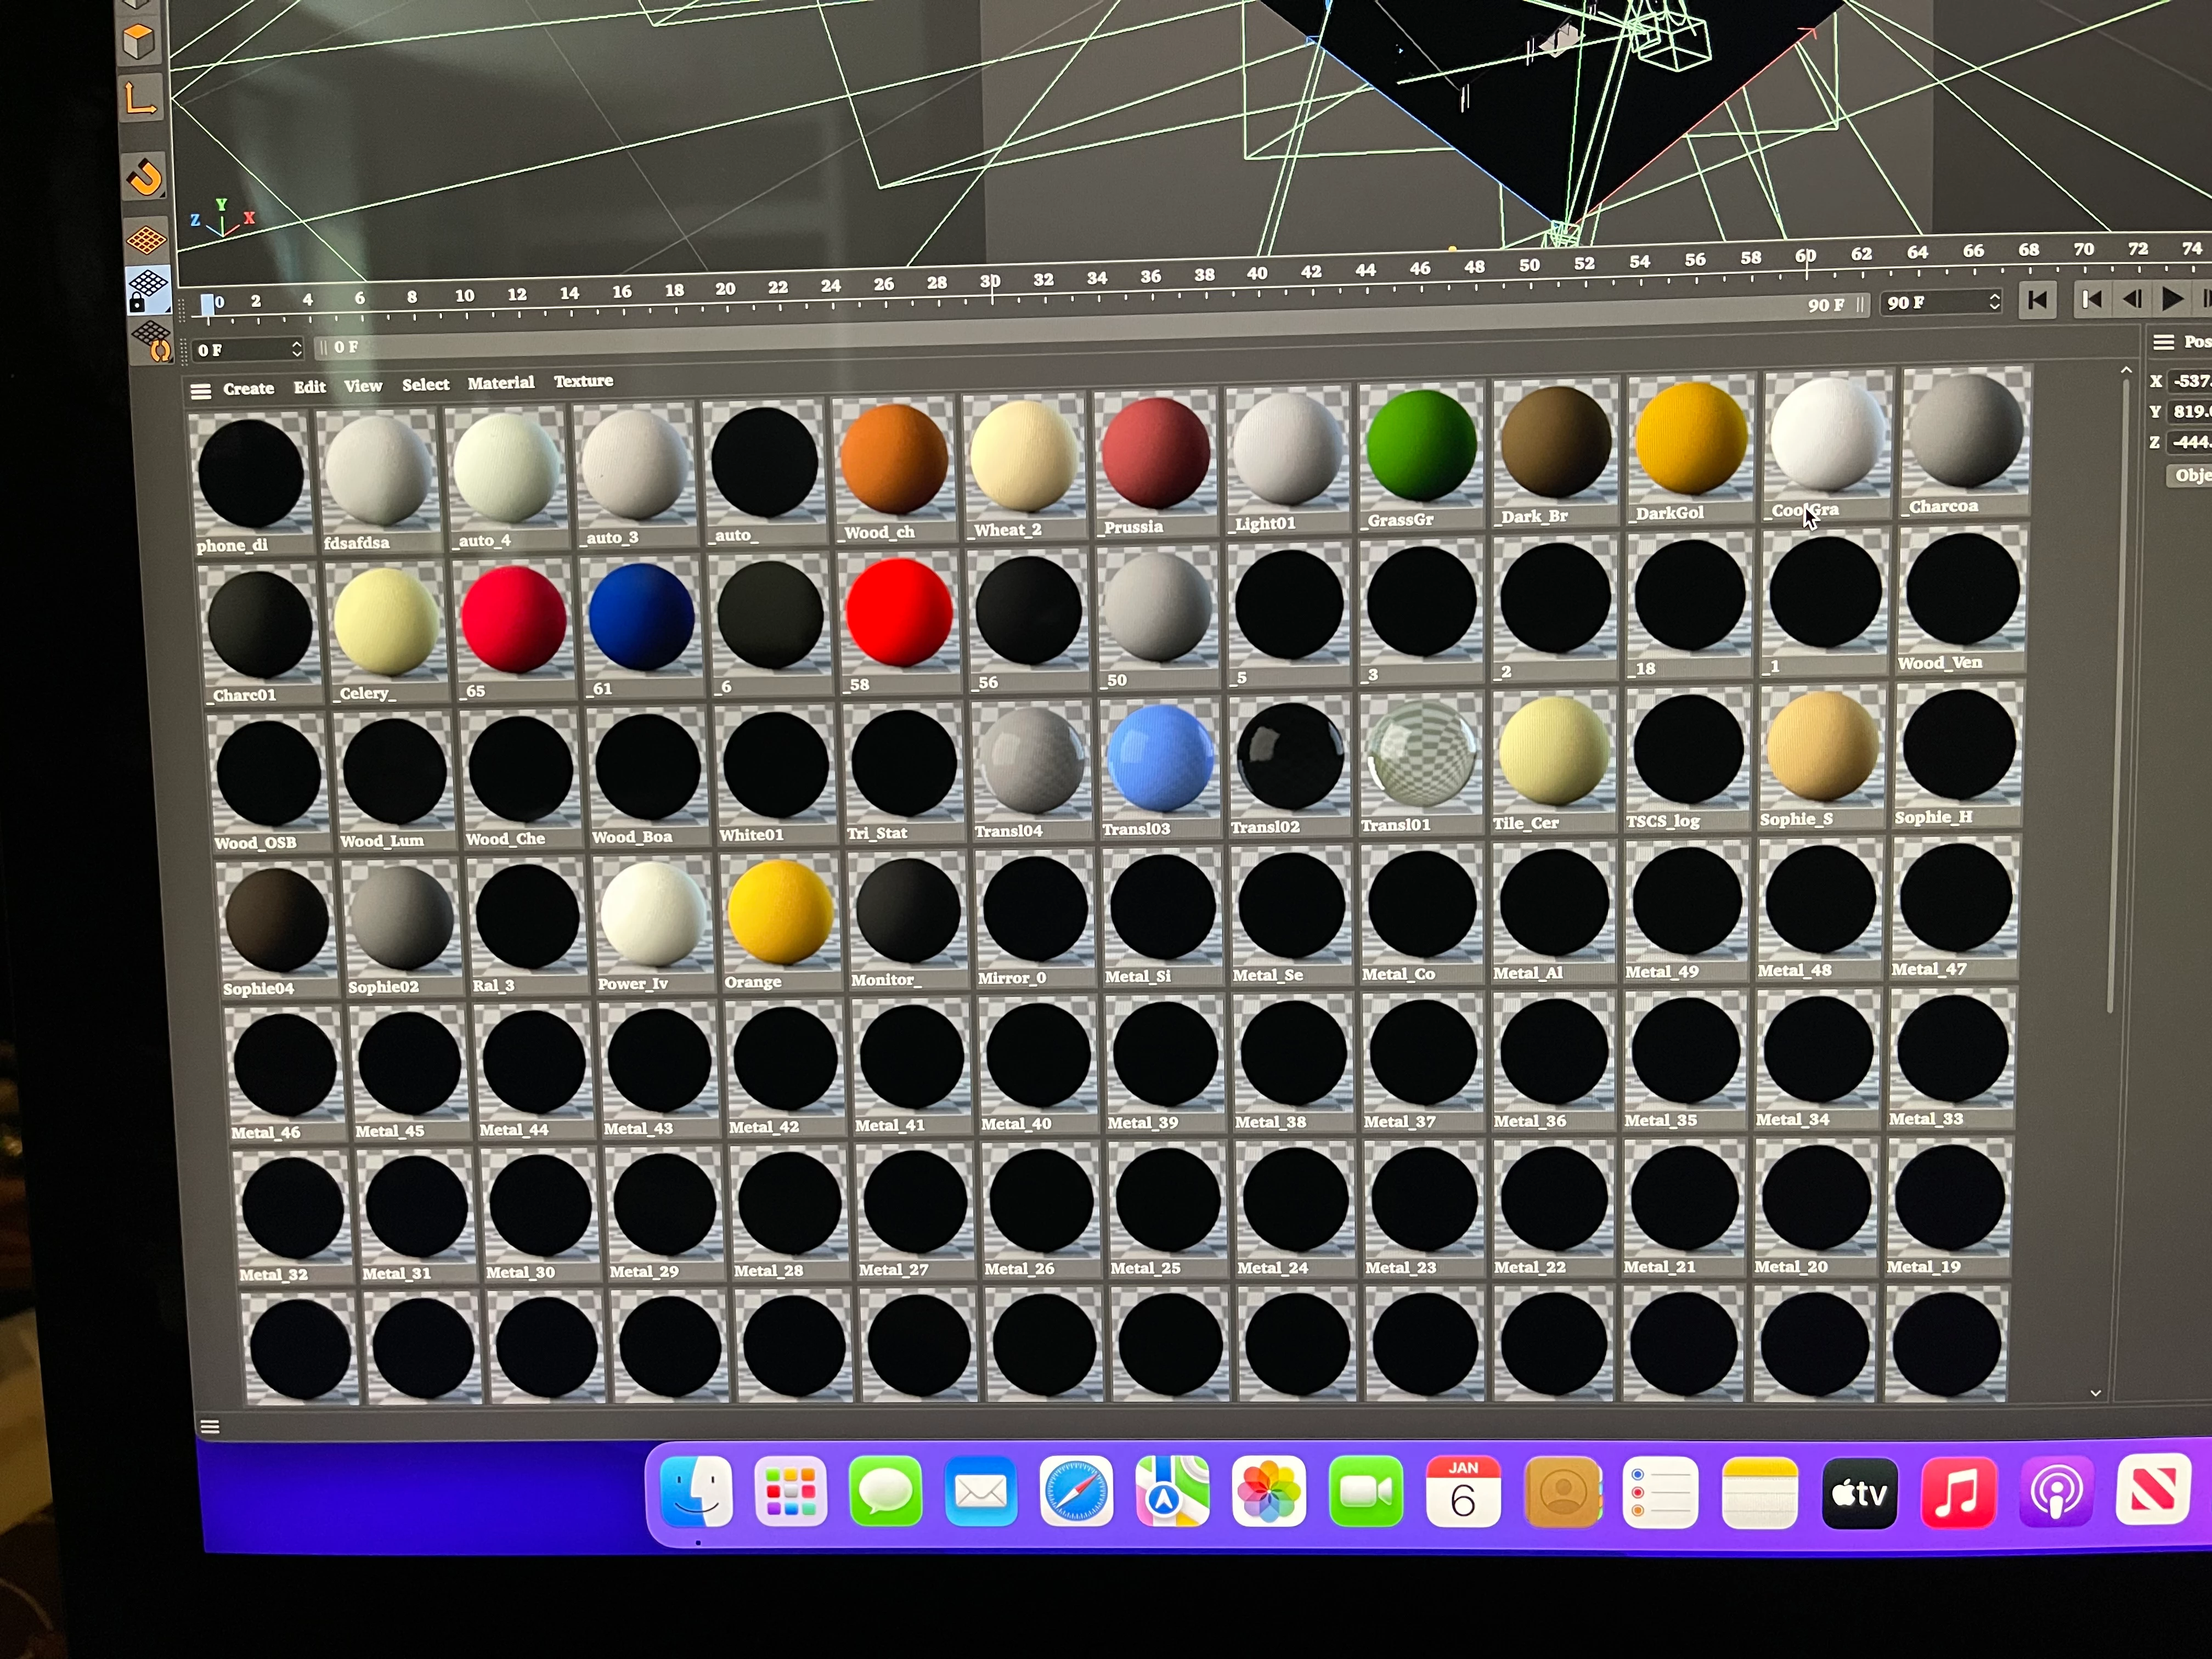Open the Texture menu

pos(583,381)
